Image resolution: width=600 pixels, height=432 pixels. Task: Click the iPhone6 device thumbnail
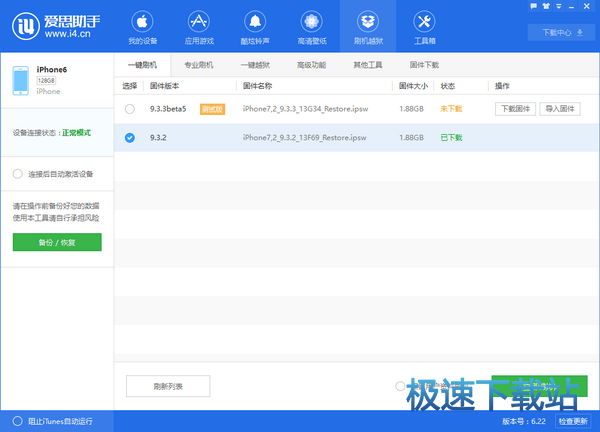tap(21, 80)
